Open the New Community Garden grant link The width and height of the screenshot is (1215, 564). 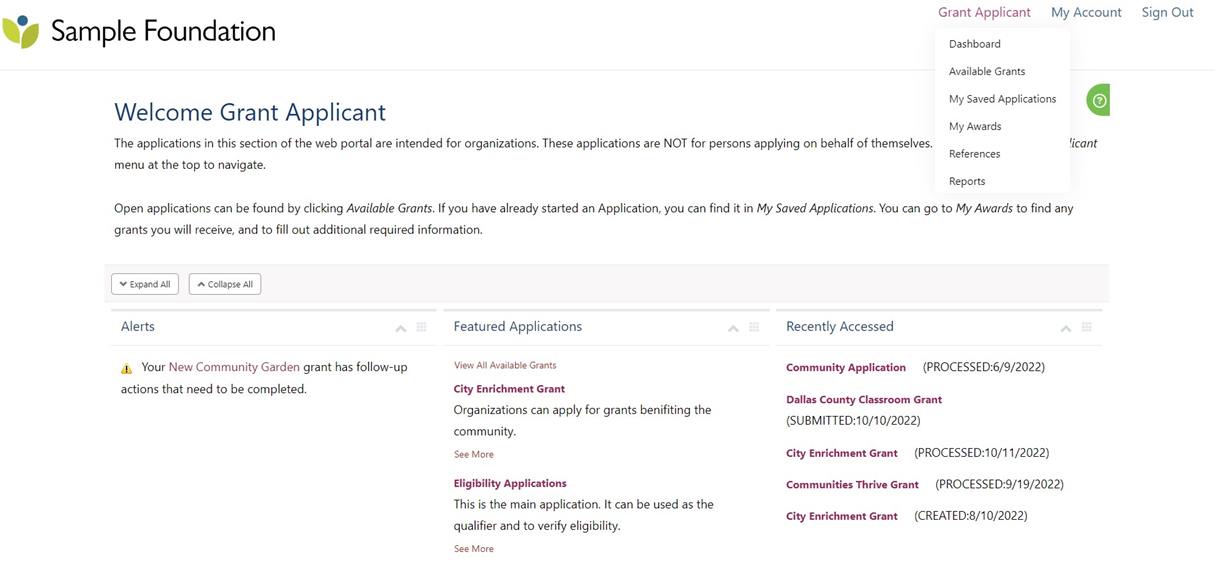234,367
